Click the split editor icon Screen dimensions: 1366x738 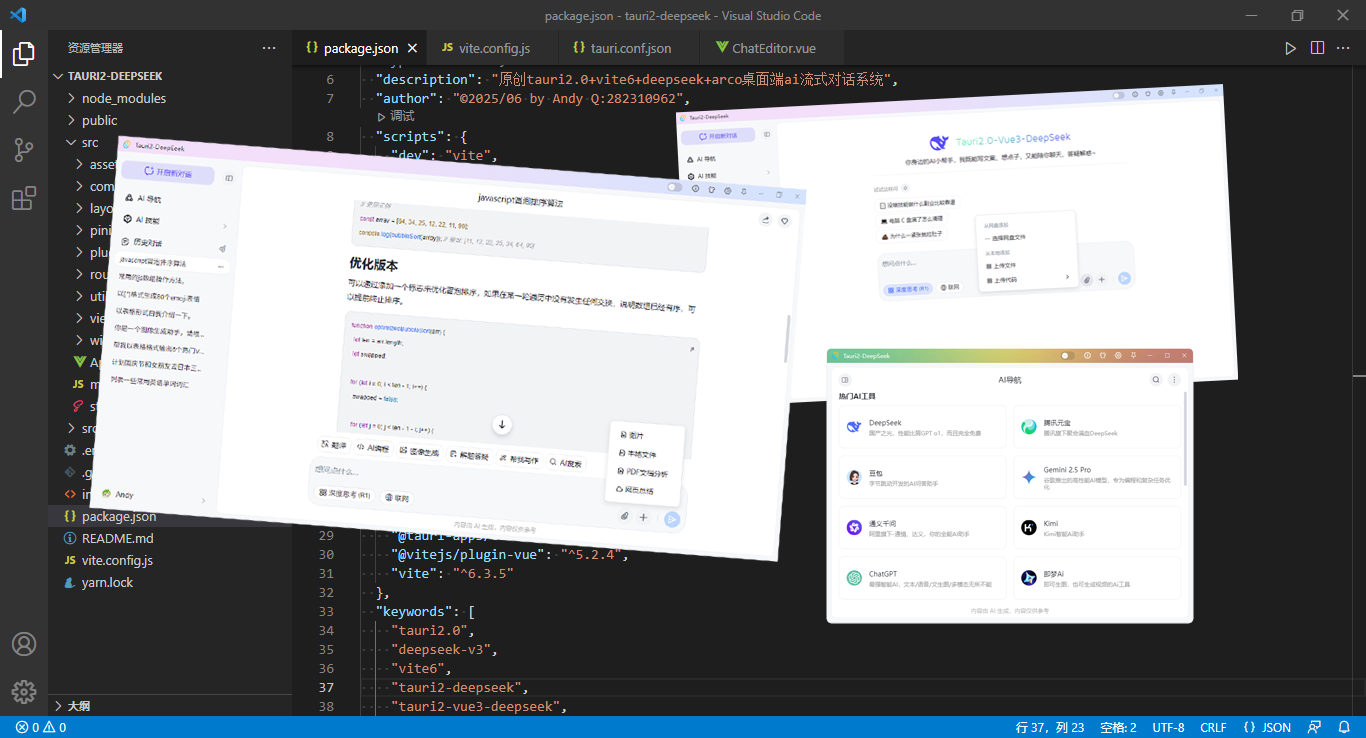(1317, 48)
